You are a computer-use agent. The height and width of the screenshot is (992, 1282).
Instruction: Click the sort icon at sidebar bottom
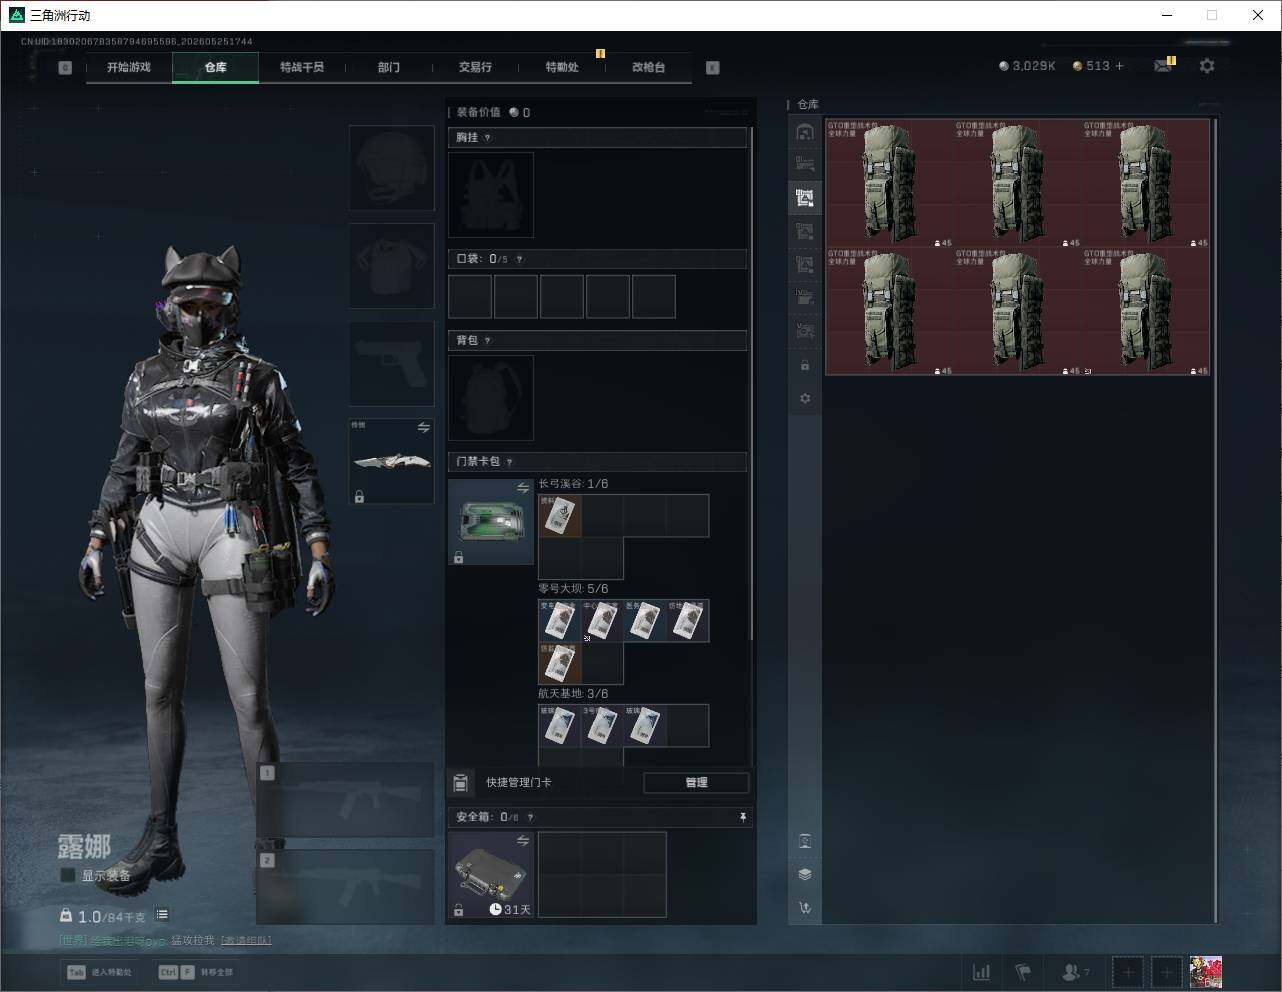click(x=805, y=908)
